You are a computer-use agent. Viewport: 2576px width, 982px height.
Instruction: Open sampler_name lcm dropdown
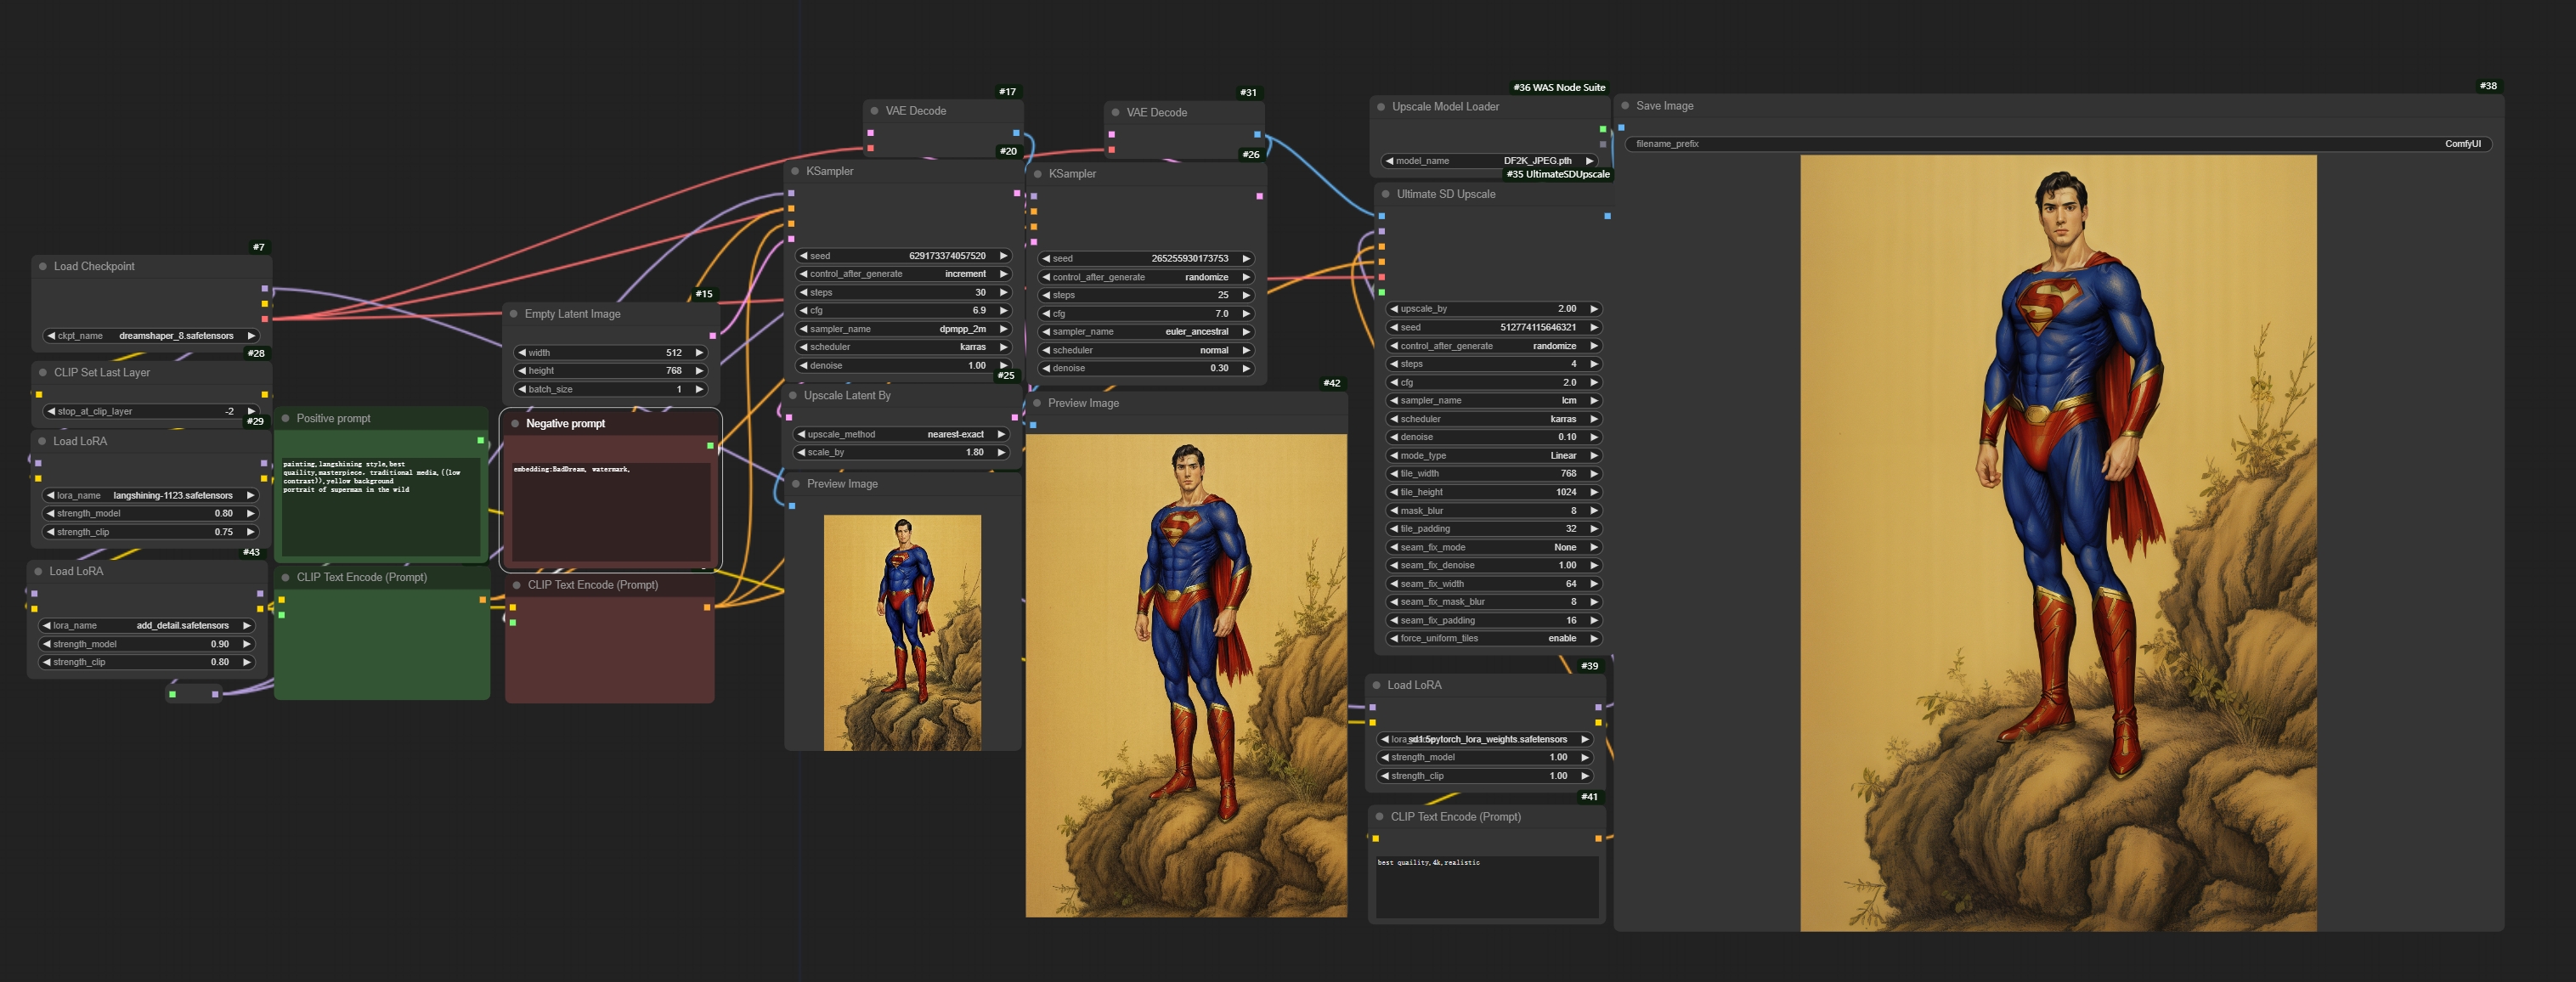[x=1494, y=400]
